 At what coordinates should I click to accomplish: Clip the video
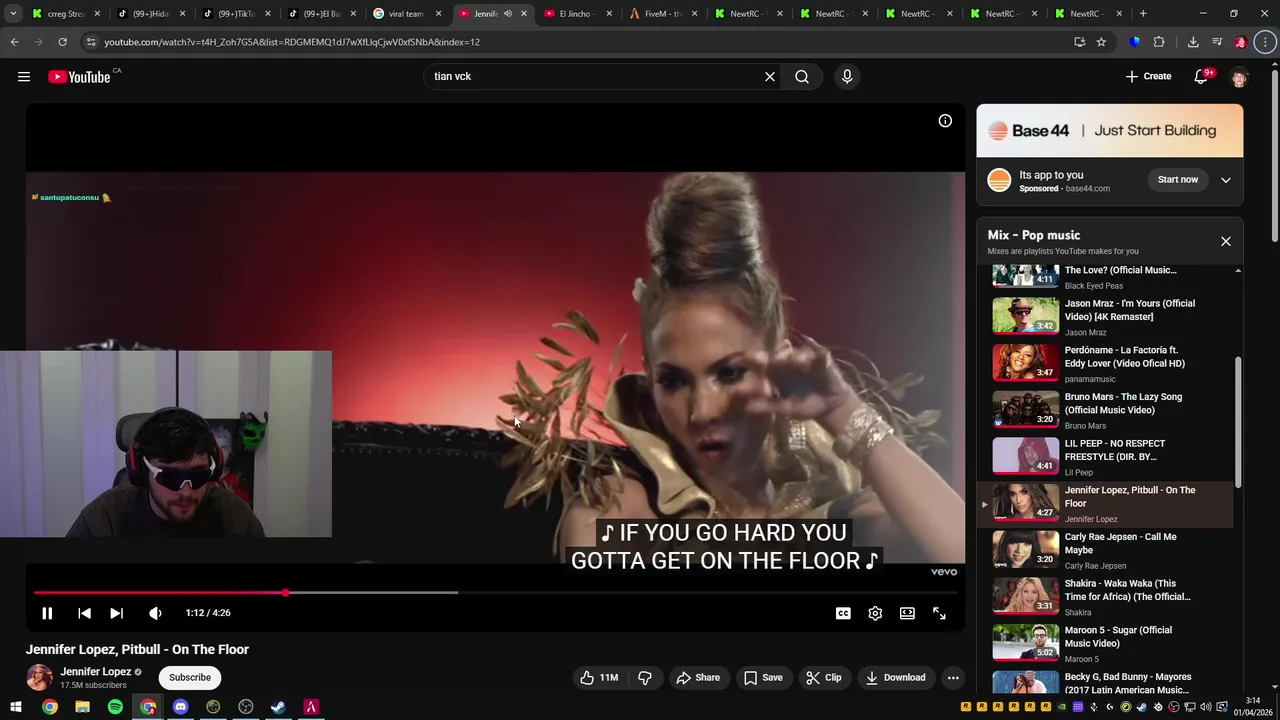point(824,678)
